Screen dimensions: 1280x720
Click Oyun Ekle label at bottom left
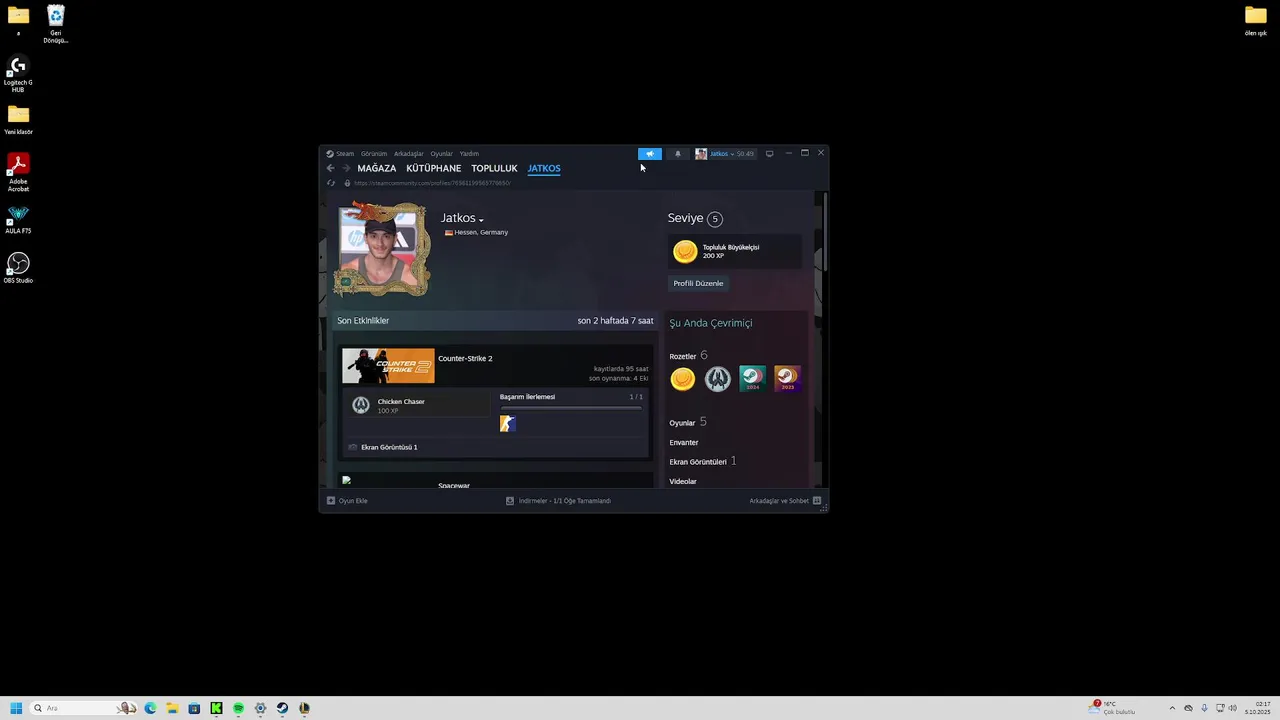click(353, 500)
